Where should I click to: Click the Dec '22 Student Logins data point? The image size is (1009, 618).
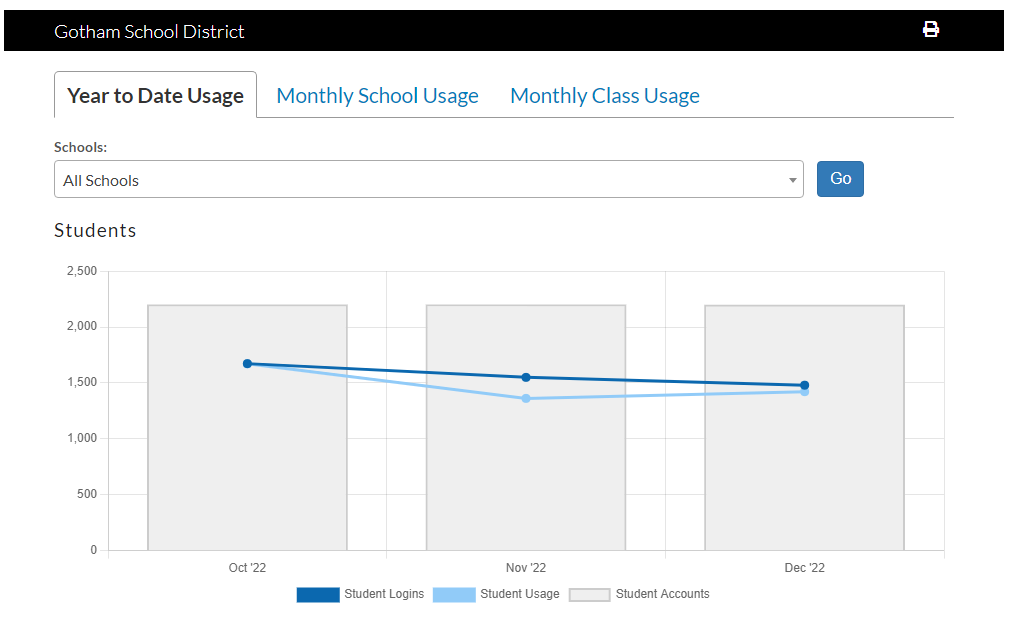coord(804,384)
